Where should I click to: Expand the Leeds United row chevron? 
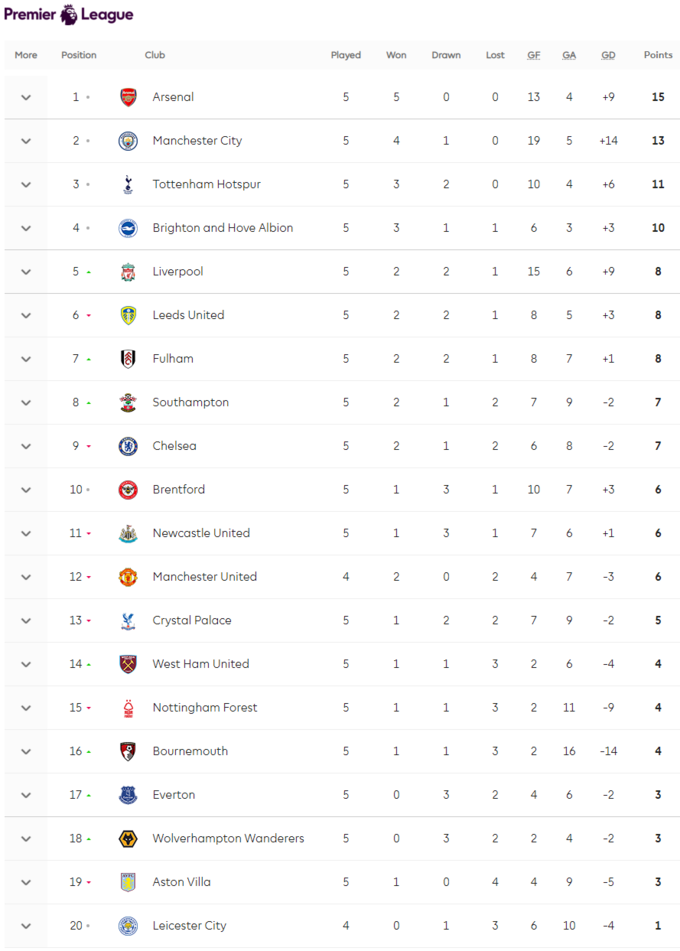[26, 315]
